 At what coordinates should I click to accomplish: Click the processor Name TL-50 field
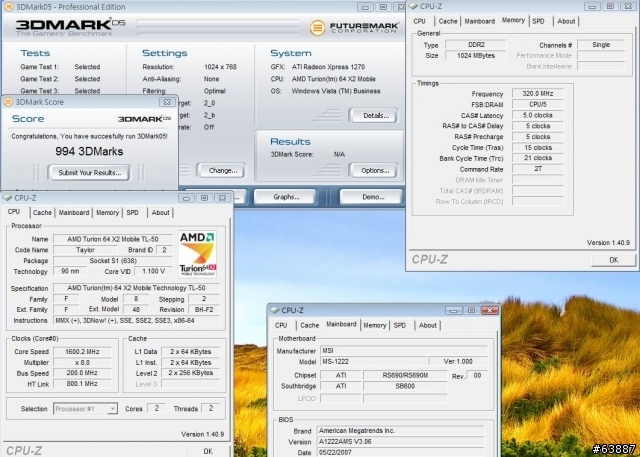(x=113, y=239)
